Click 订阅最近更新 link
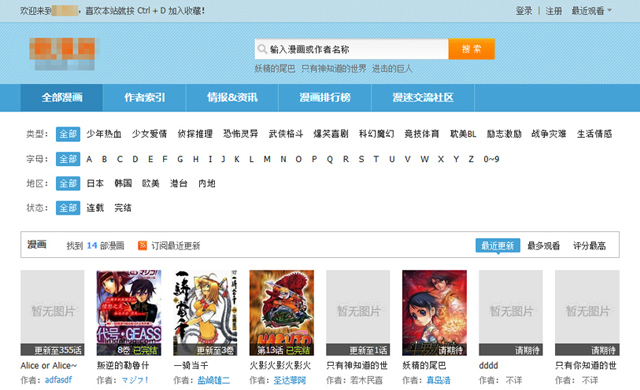The height and width of the screenshot is (390, 640). tap(176, 246)
